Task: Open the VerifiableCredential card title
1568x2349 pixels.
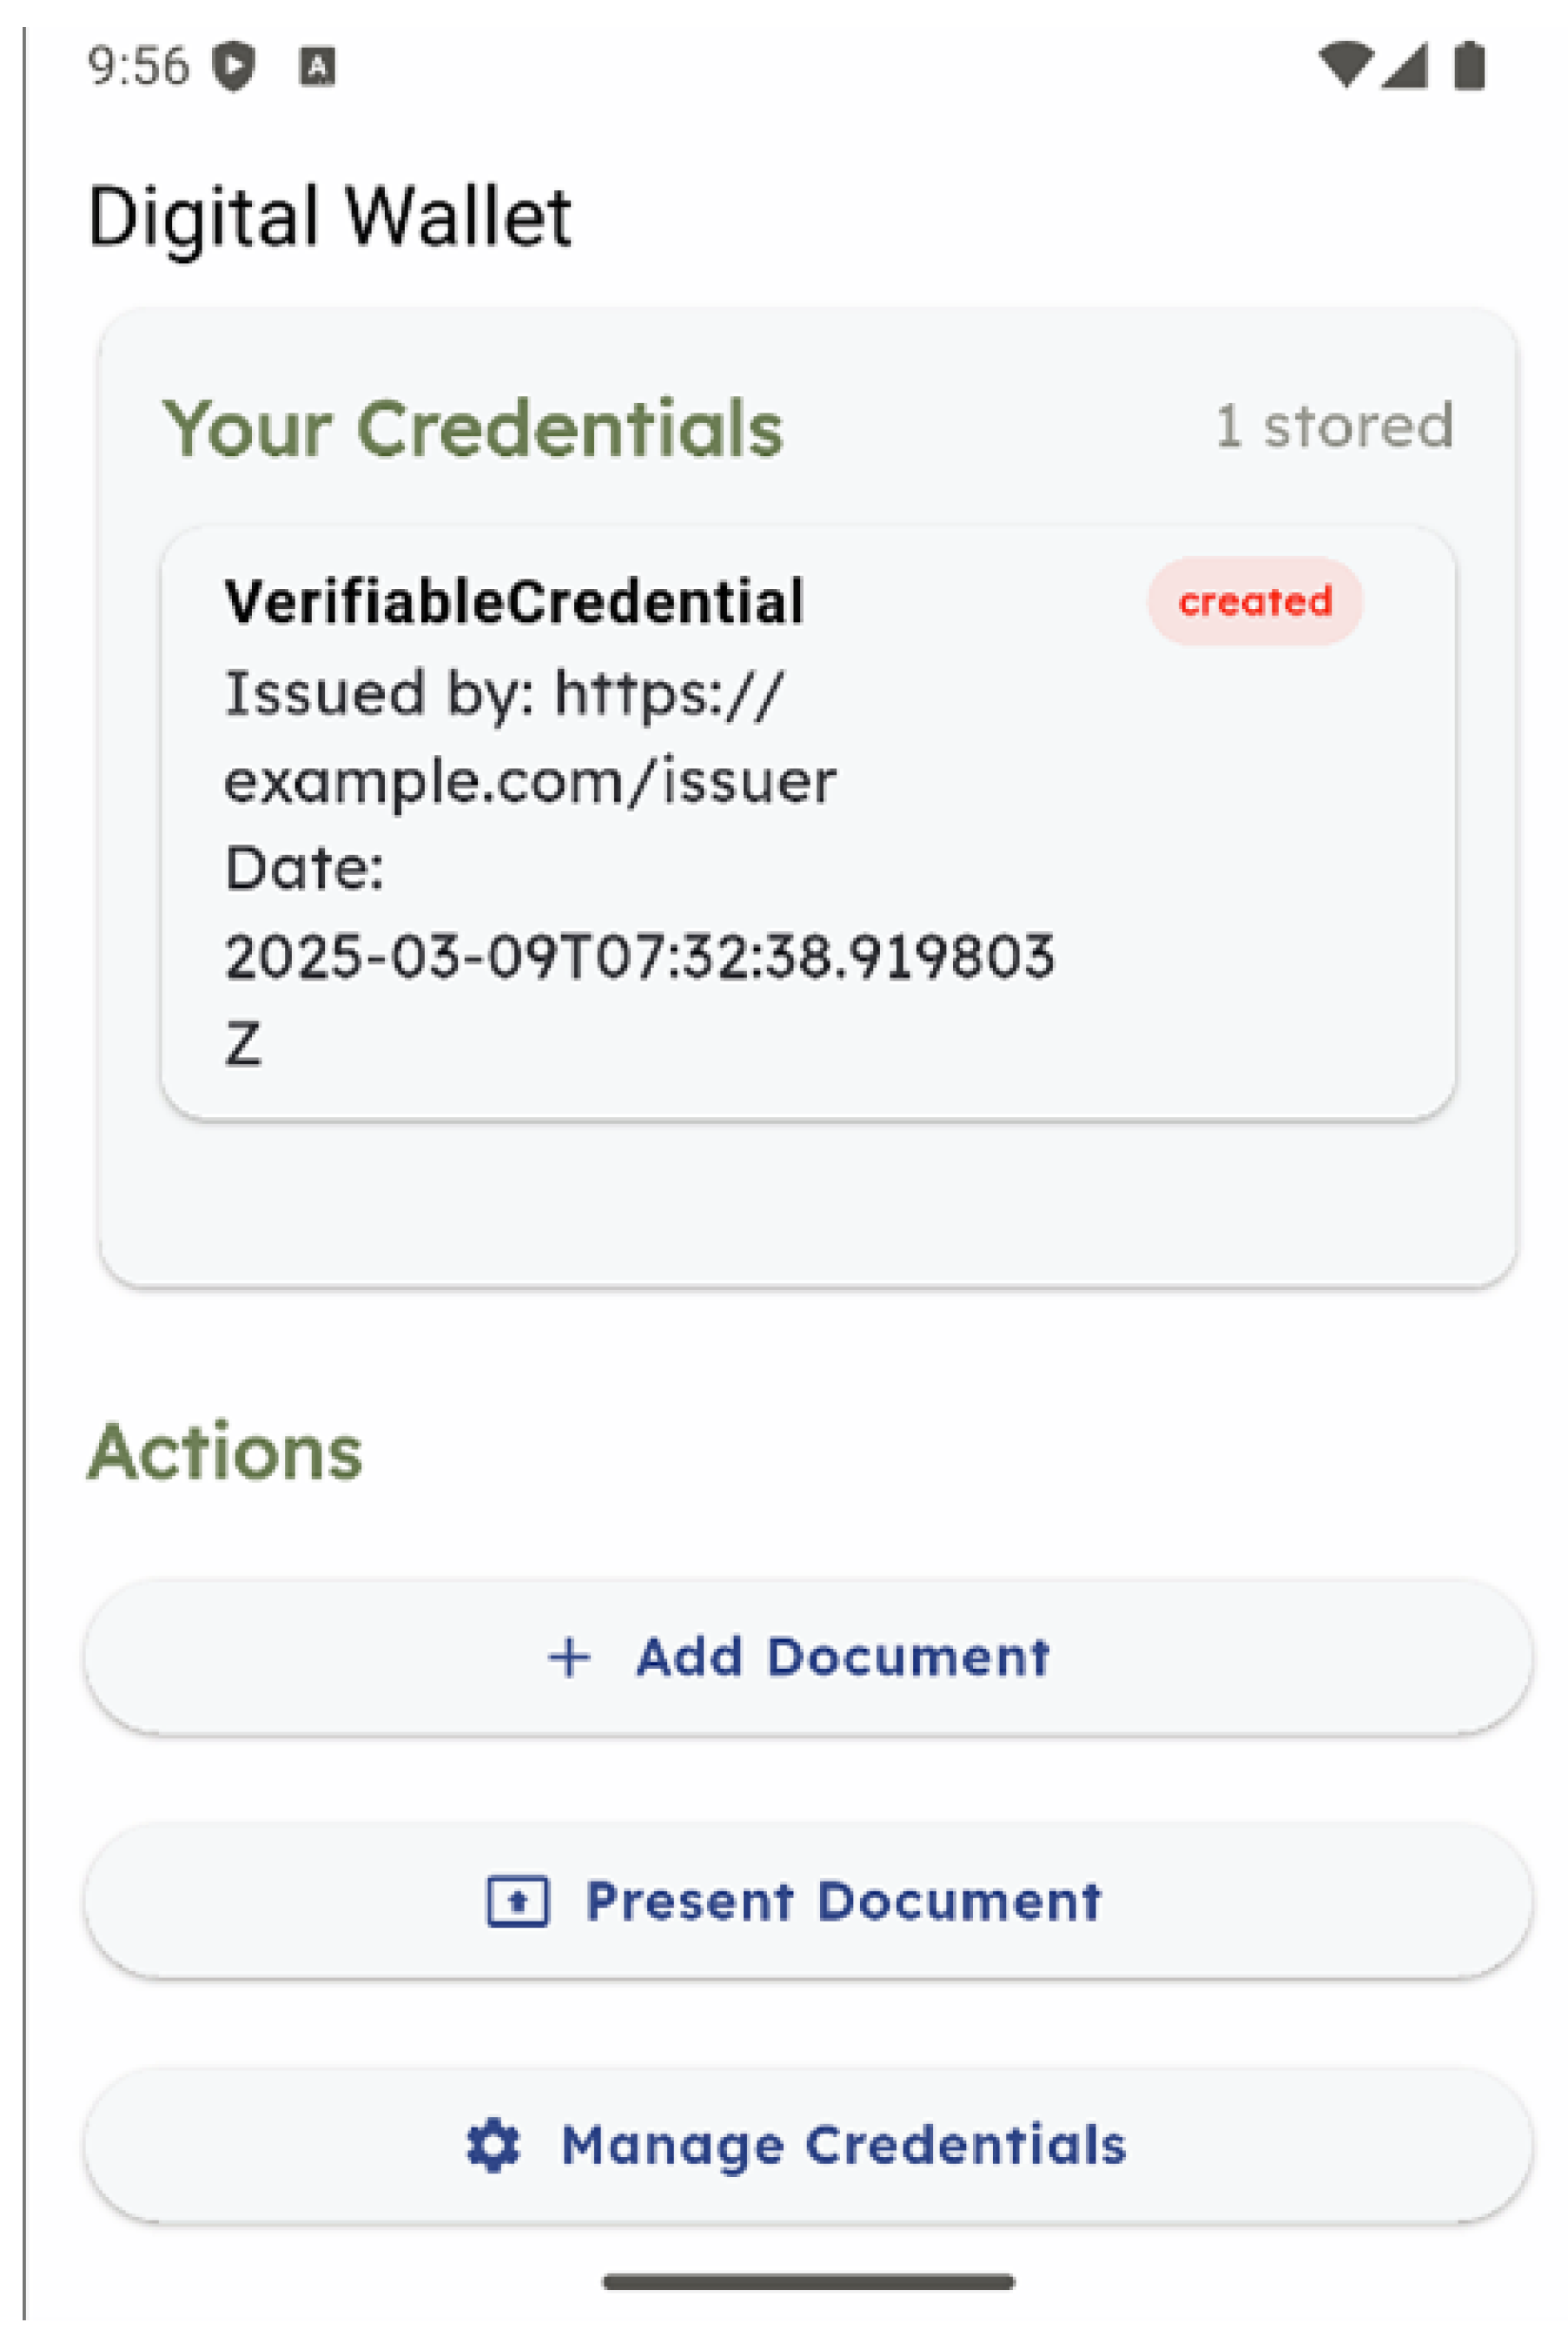Action: click(x=514, y=601)
